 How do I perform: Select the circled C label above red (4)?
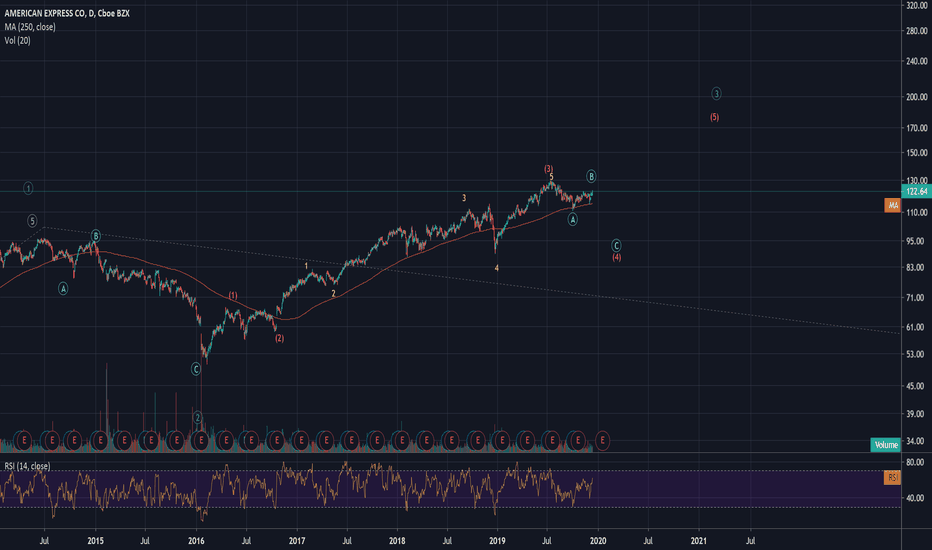(x=616, y=246)
